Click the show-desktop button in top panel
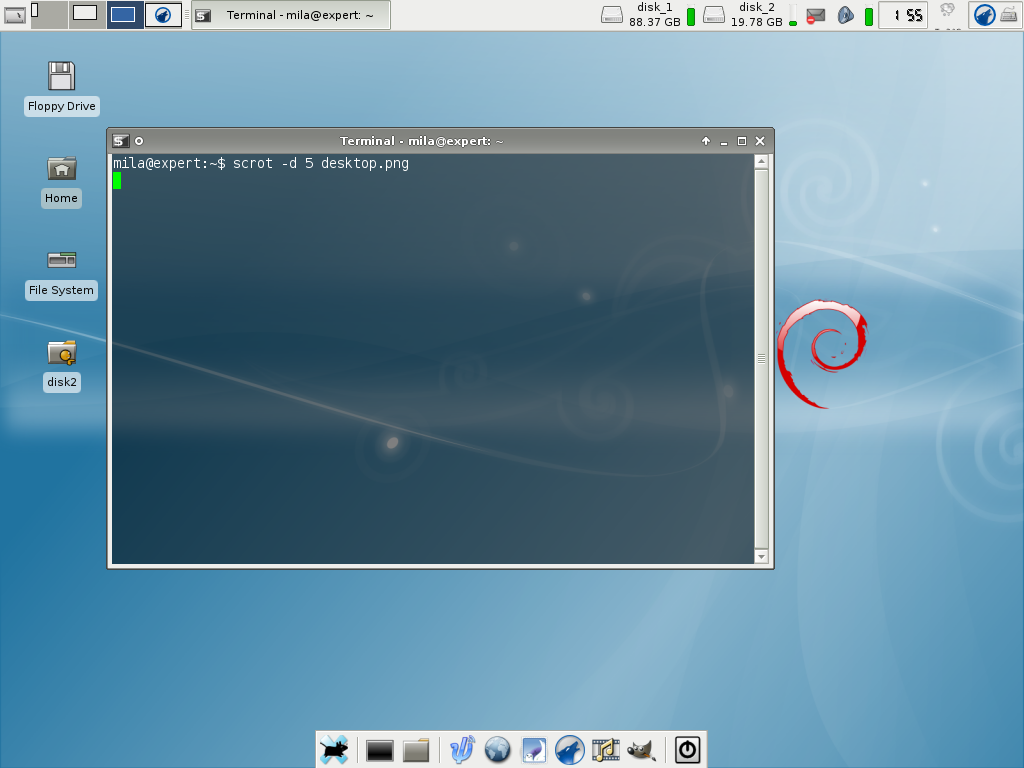 (x=15, y=14)
